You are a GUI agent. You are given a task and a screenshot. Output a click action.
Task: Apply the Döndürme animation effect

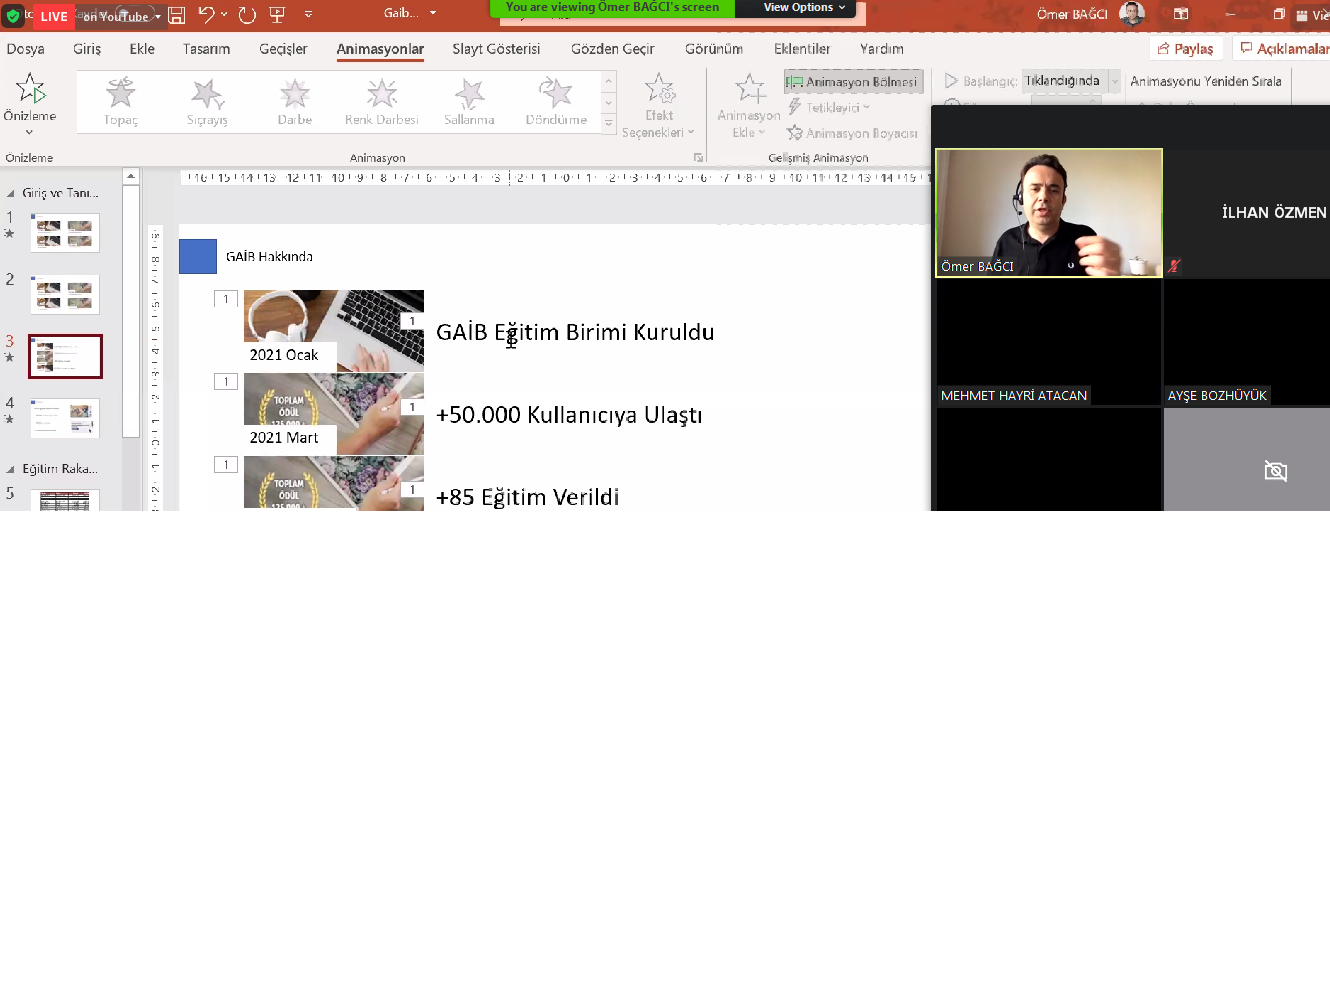point(556,101)
